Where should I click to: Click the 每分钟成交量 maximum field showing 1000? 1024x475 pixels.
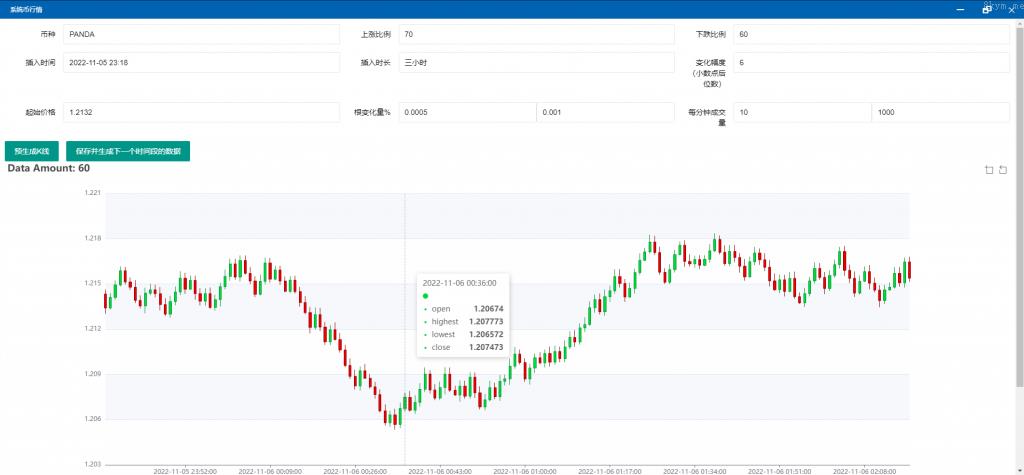[940, 112]
